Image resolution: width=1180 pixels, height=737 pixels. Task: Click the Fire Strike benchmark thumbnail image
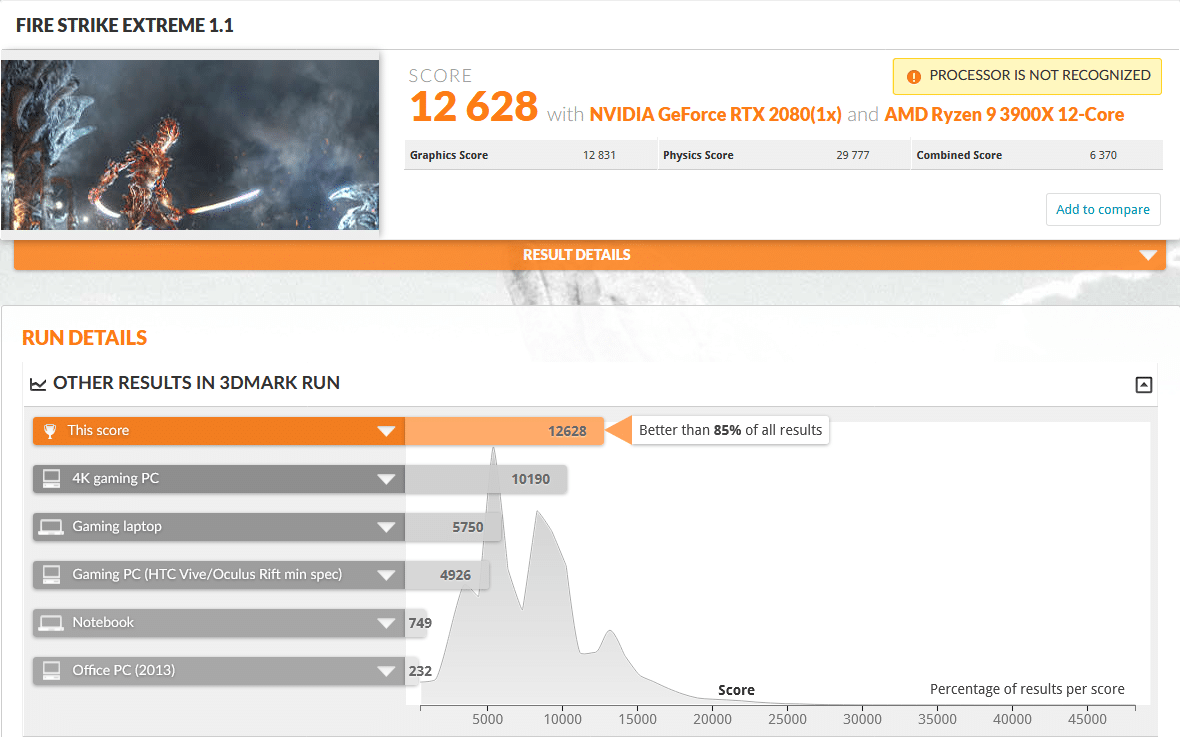pos(190,145)
